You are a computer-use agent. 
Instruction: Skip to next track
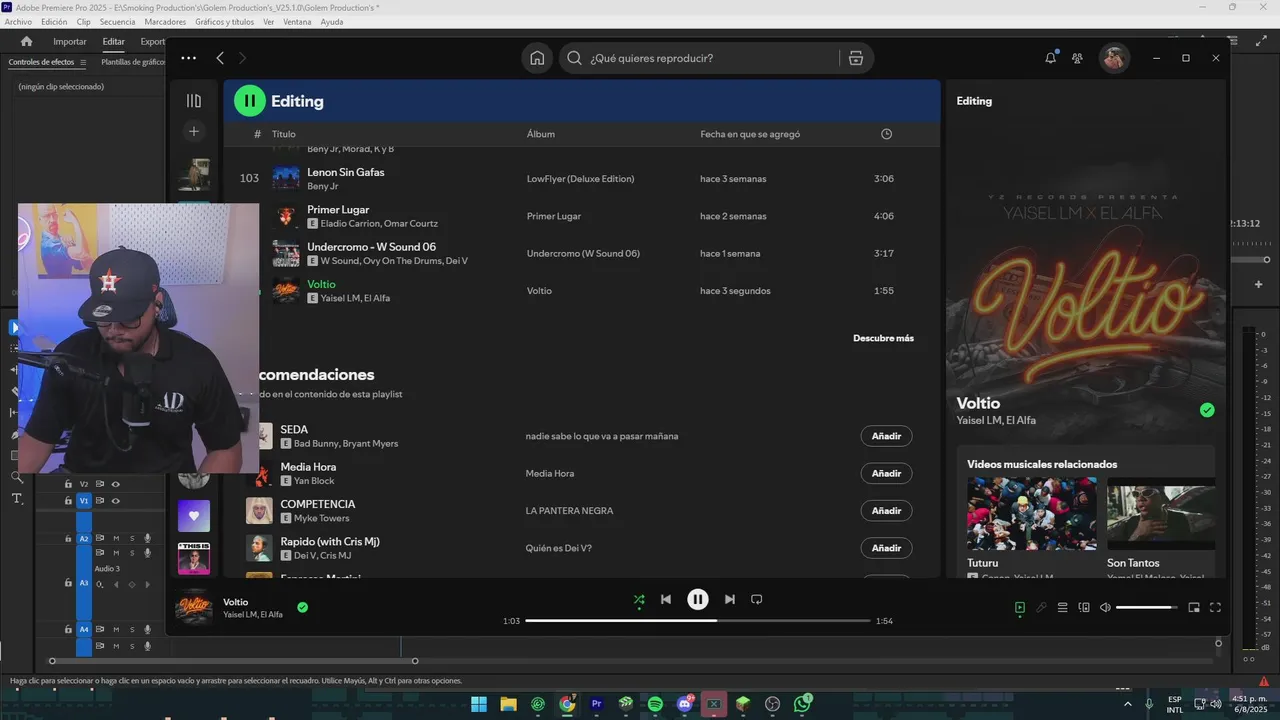730,599
